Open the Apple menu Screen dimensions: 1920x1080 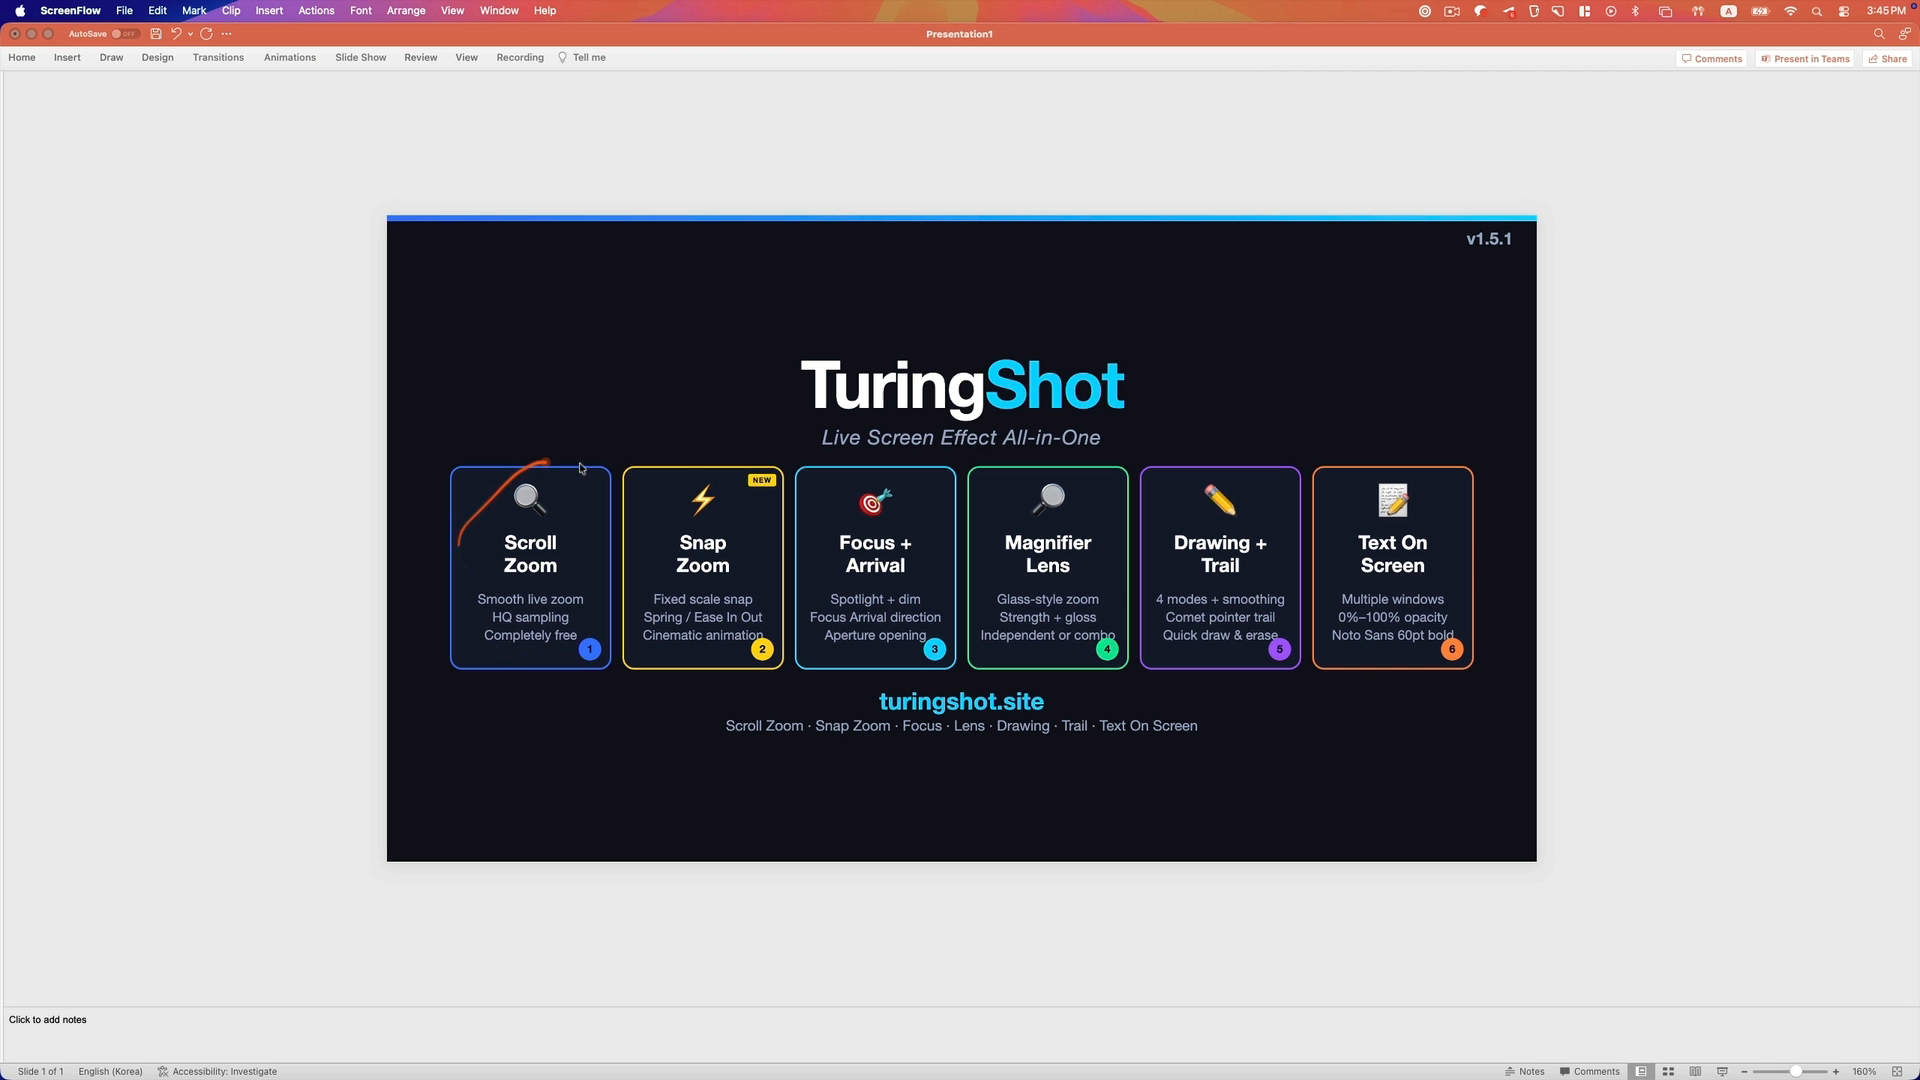[x=20, y=11]
